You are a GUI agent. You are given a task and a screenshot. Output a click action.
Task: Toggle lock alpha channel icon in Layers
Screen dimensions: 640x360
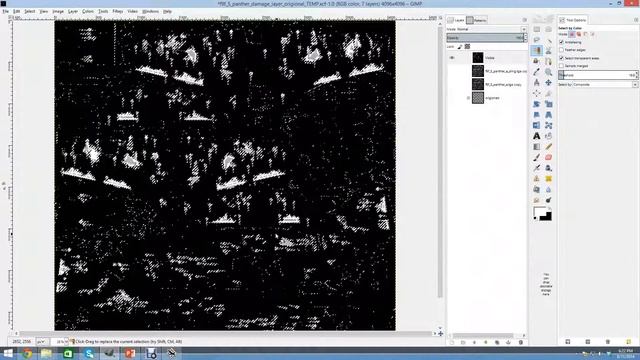467,47
